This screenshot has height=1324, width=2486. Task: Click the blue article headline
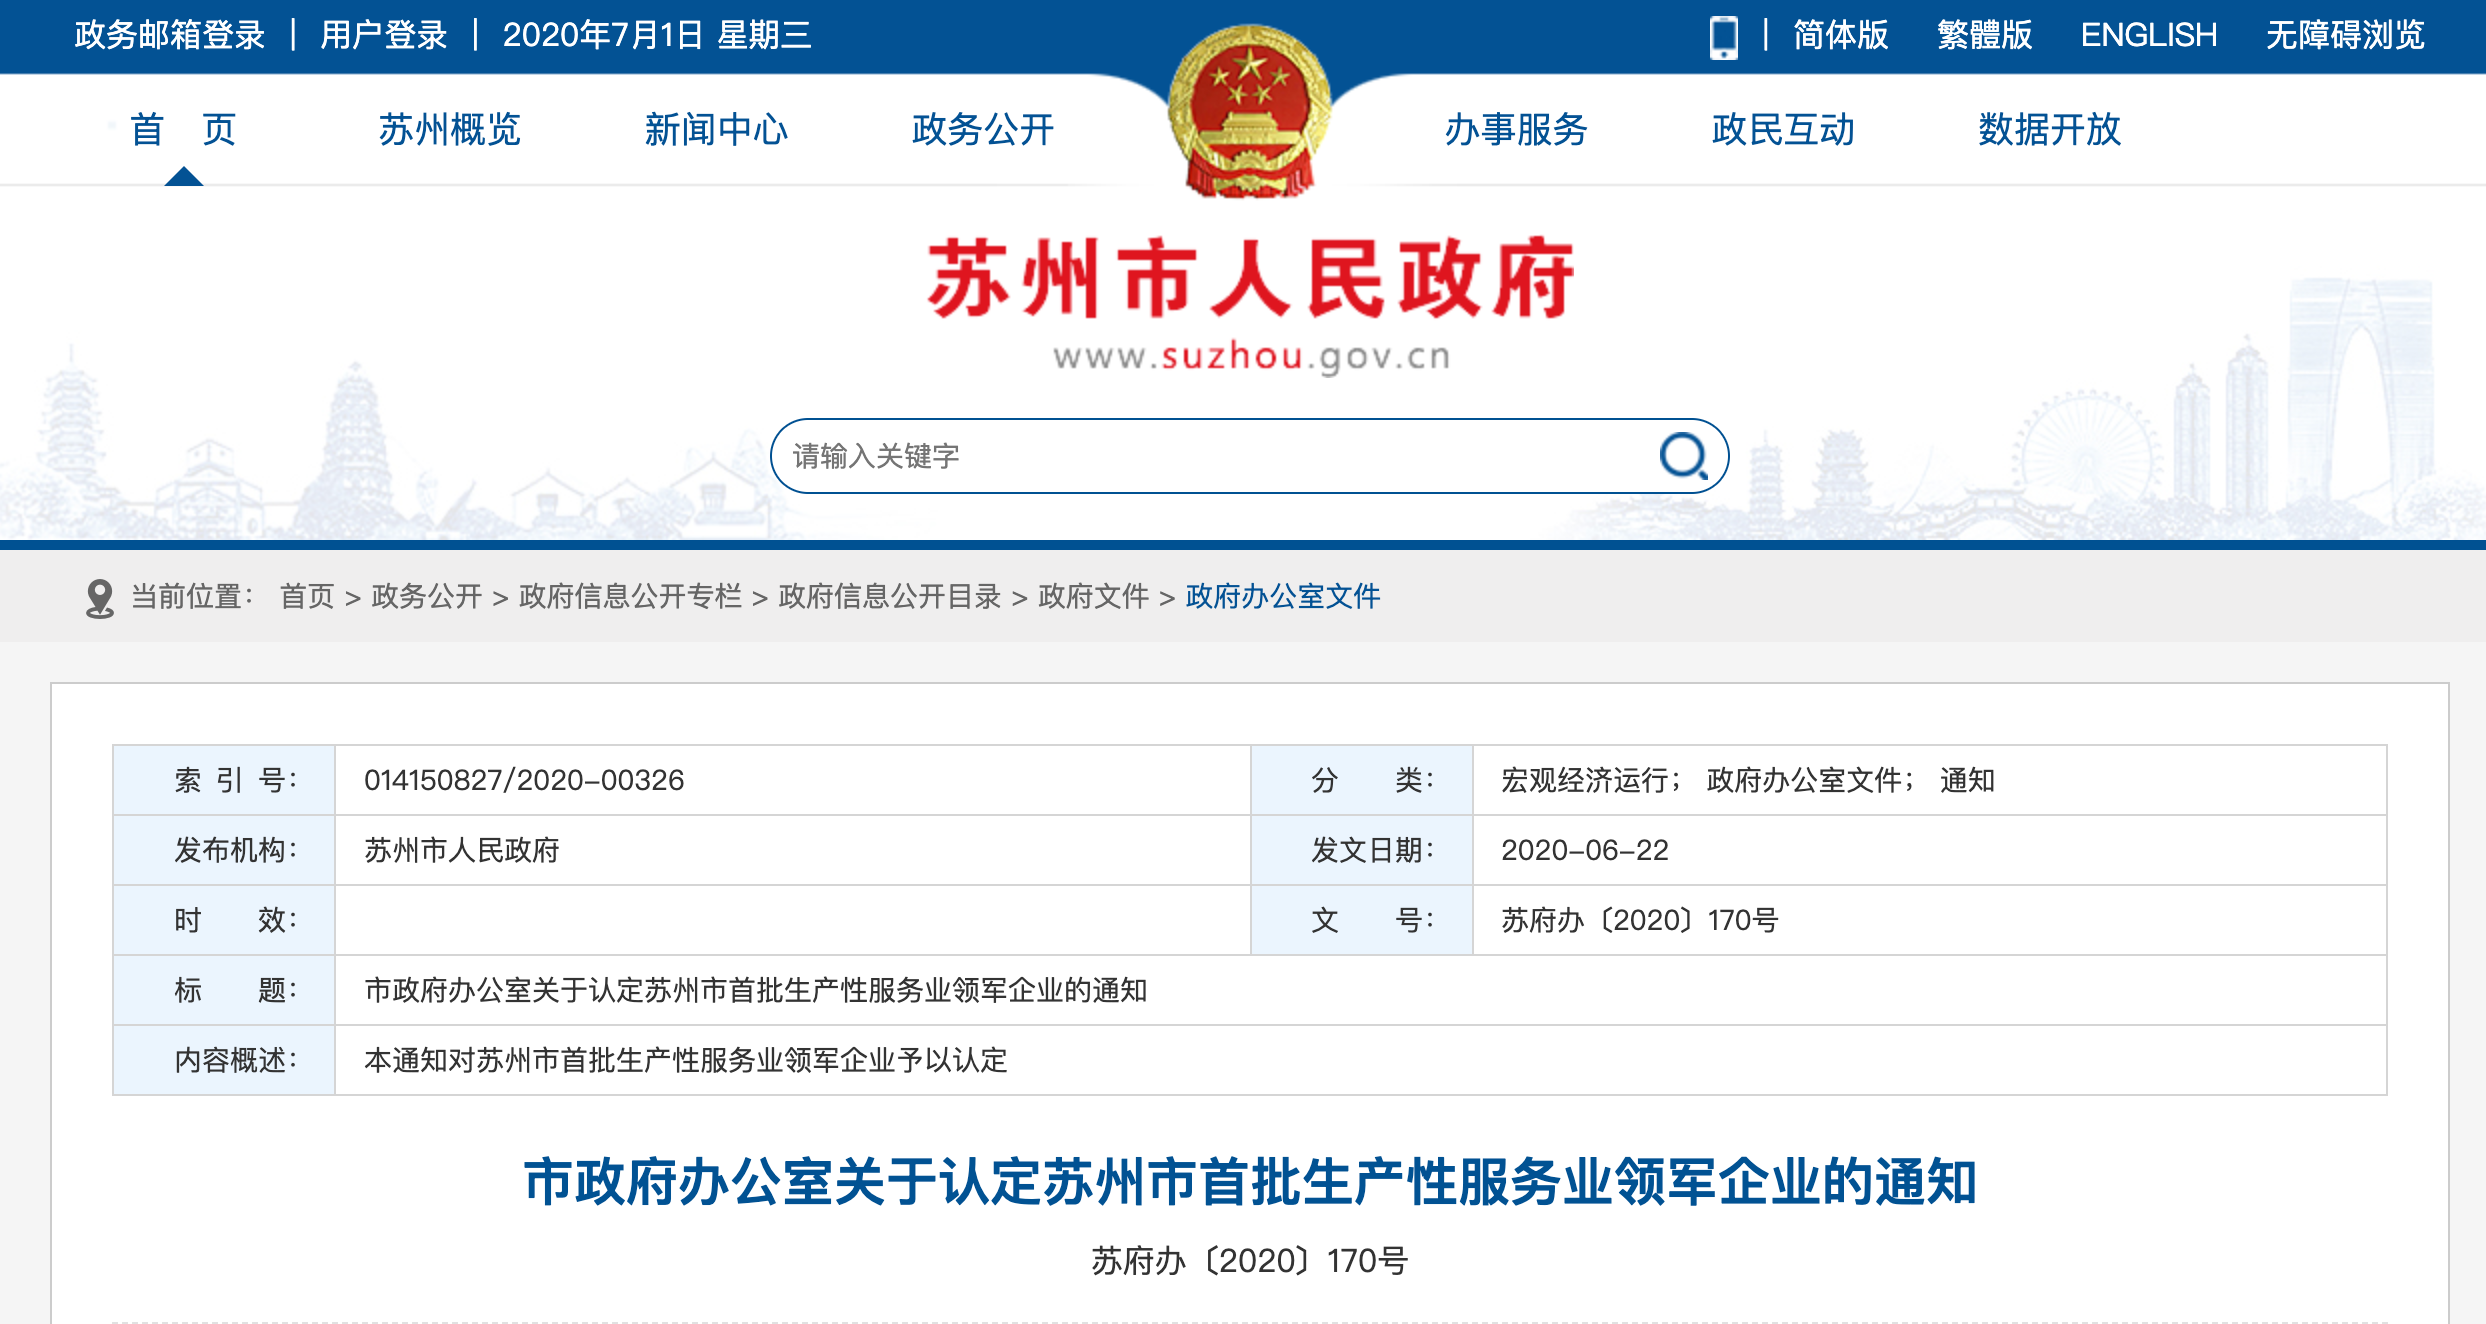point(1250,1182)
